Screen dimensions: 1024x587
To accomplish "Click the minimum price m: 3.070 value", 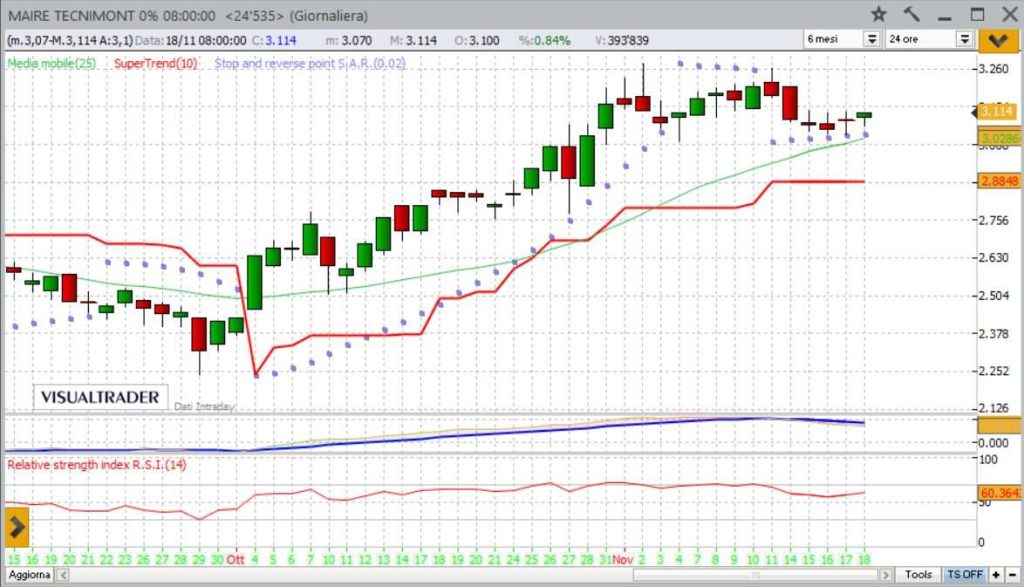I will click(x=349, y=40).
